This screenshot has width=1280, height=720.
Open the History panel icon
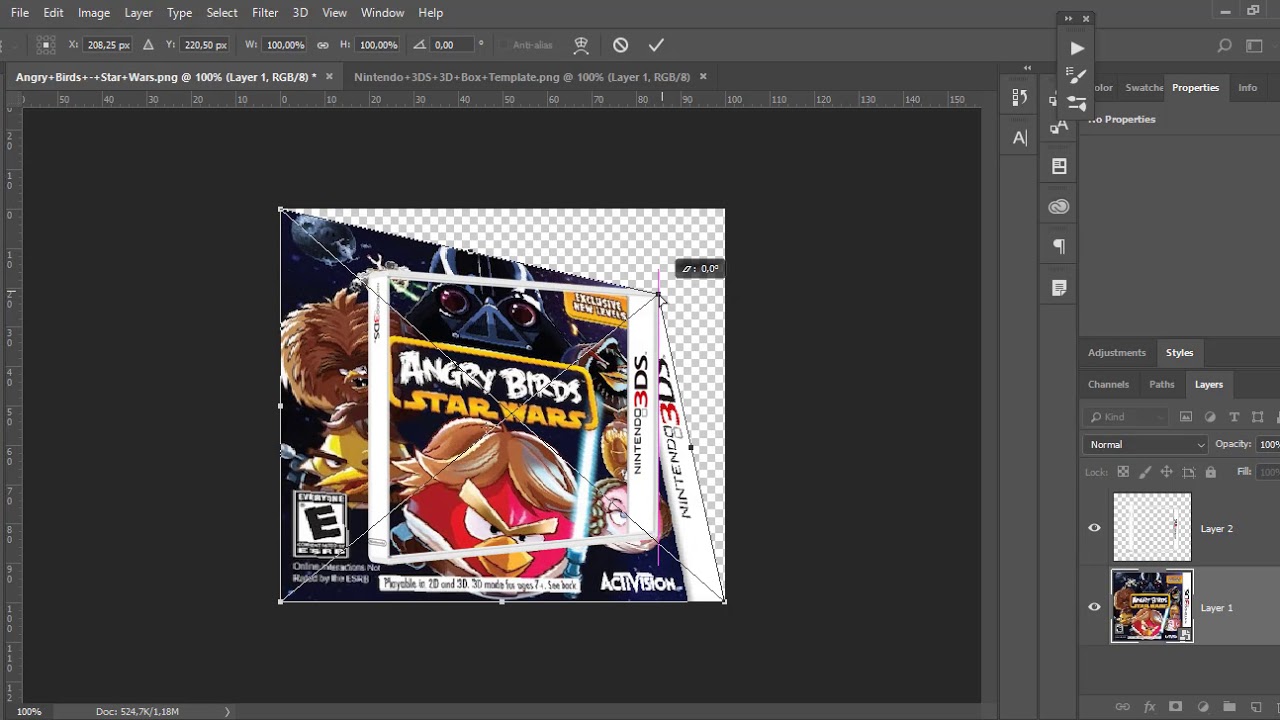click(1019, 97)
